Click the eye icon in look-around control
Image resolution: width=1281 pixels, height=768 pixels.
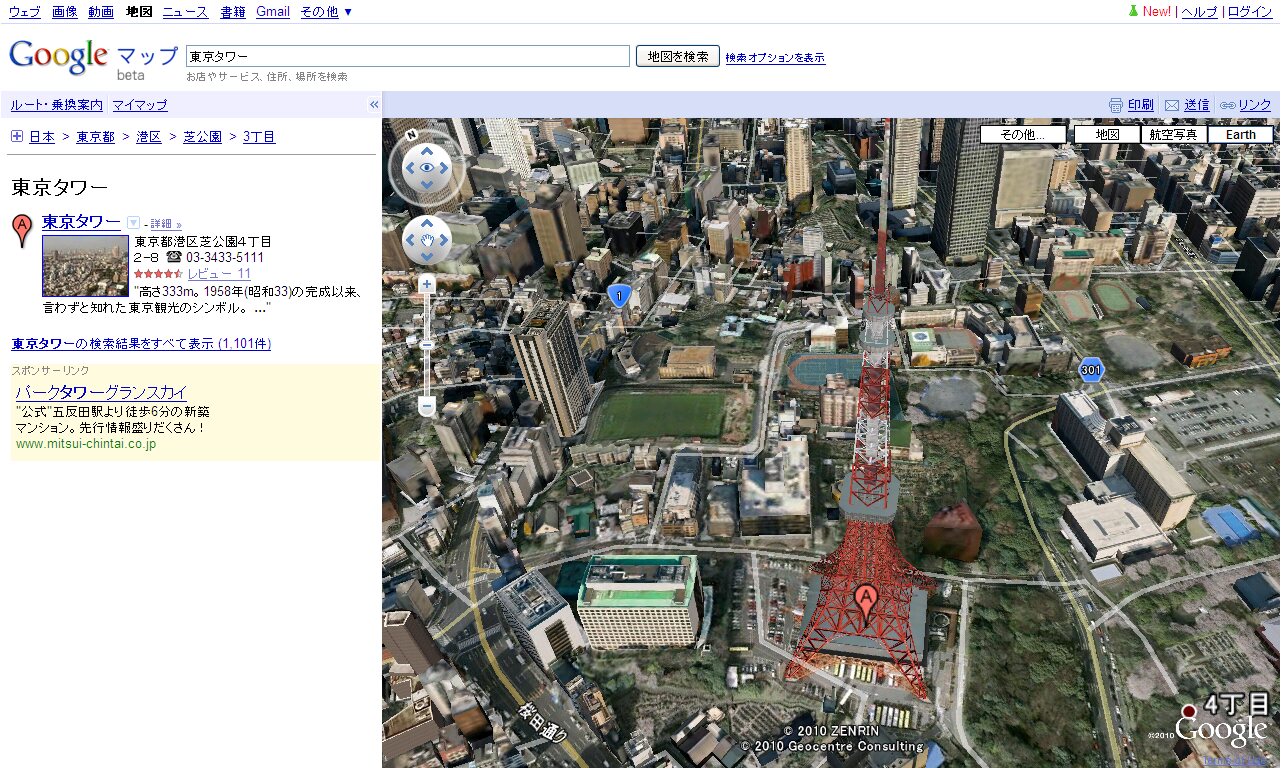[x=427, y=168]
